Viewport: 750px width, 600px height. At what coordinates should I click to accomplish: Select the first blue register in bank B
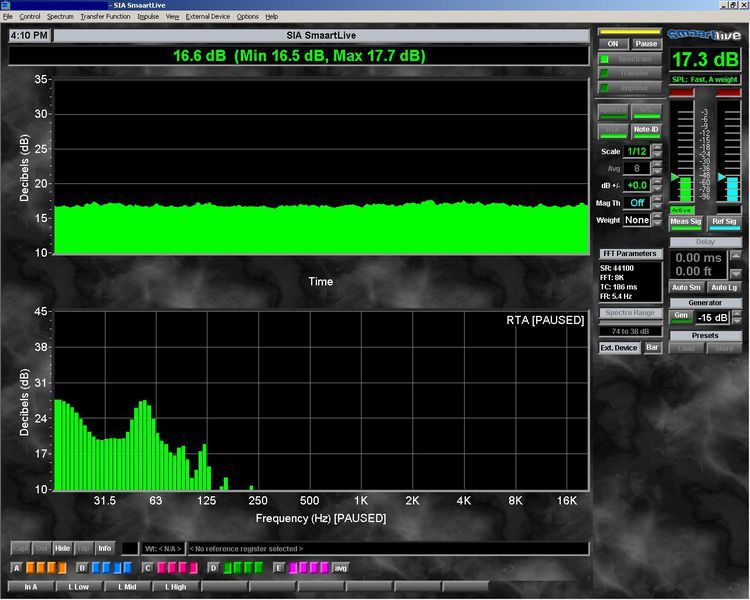coord(96,568)
